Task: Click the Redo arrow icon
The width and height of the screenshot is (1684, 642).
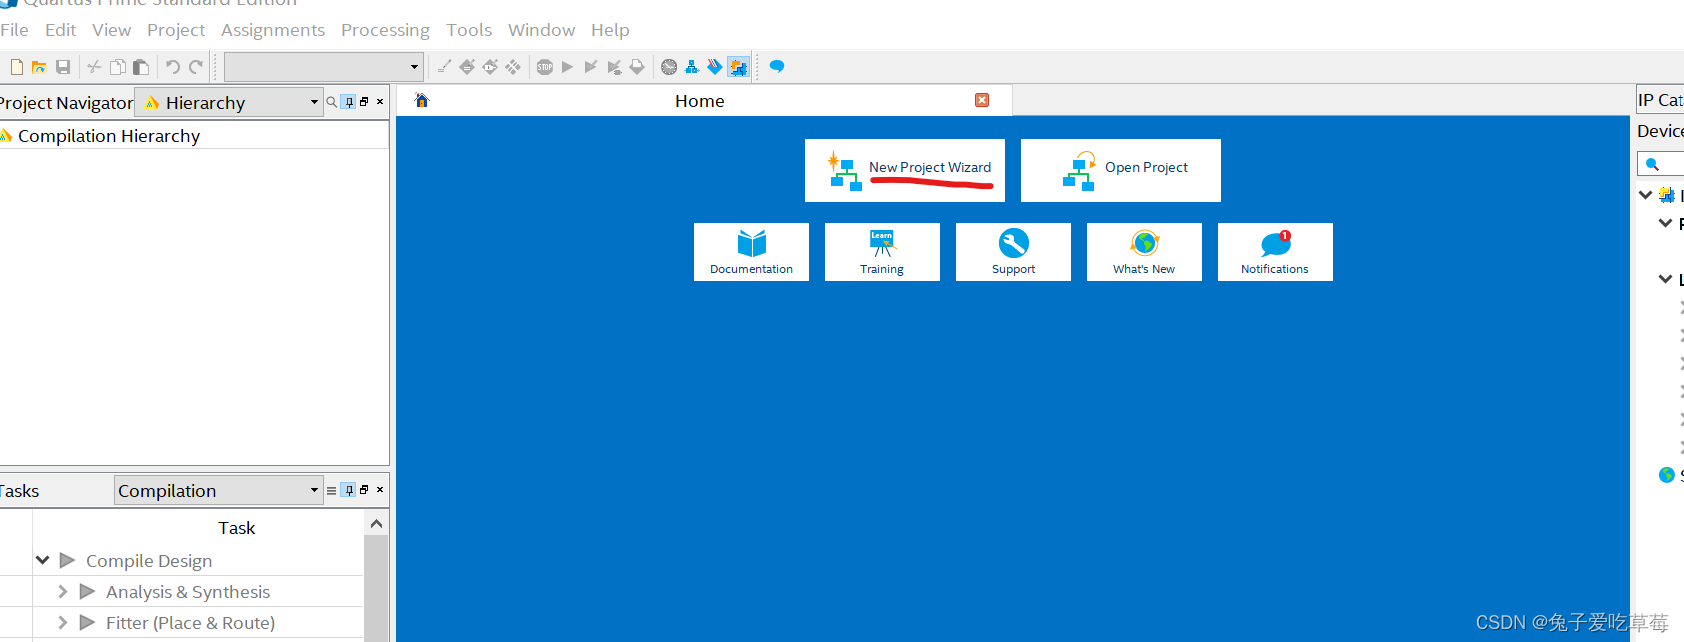Action: [x=196, y=67]
